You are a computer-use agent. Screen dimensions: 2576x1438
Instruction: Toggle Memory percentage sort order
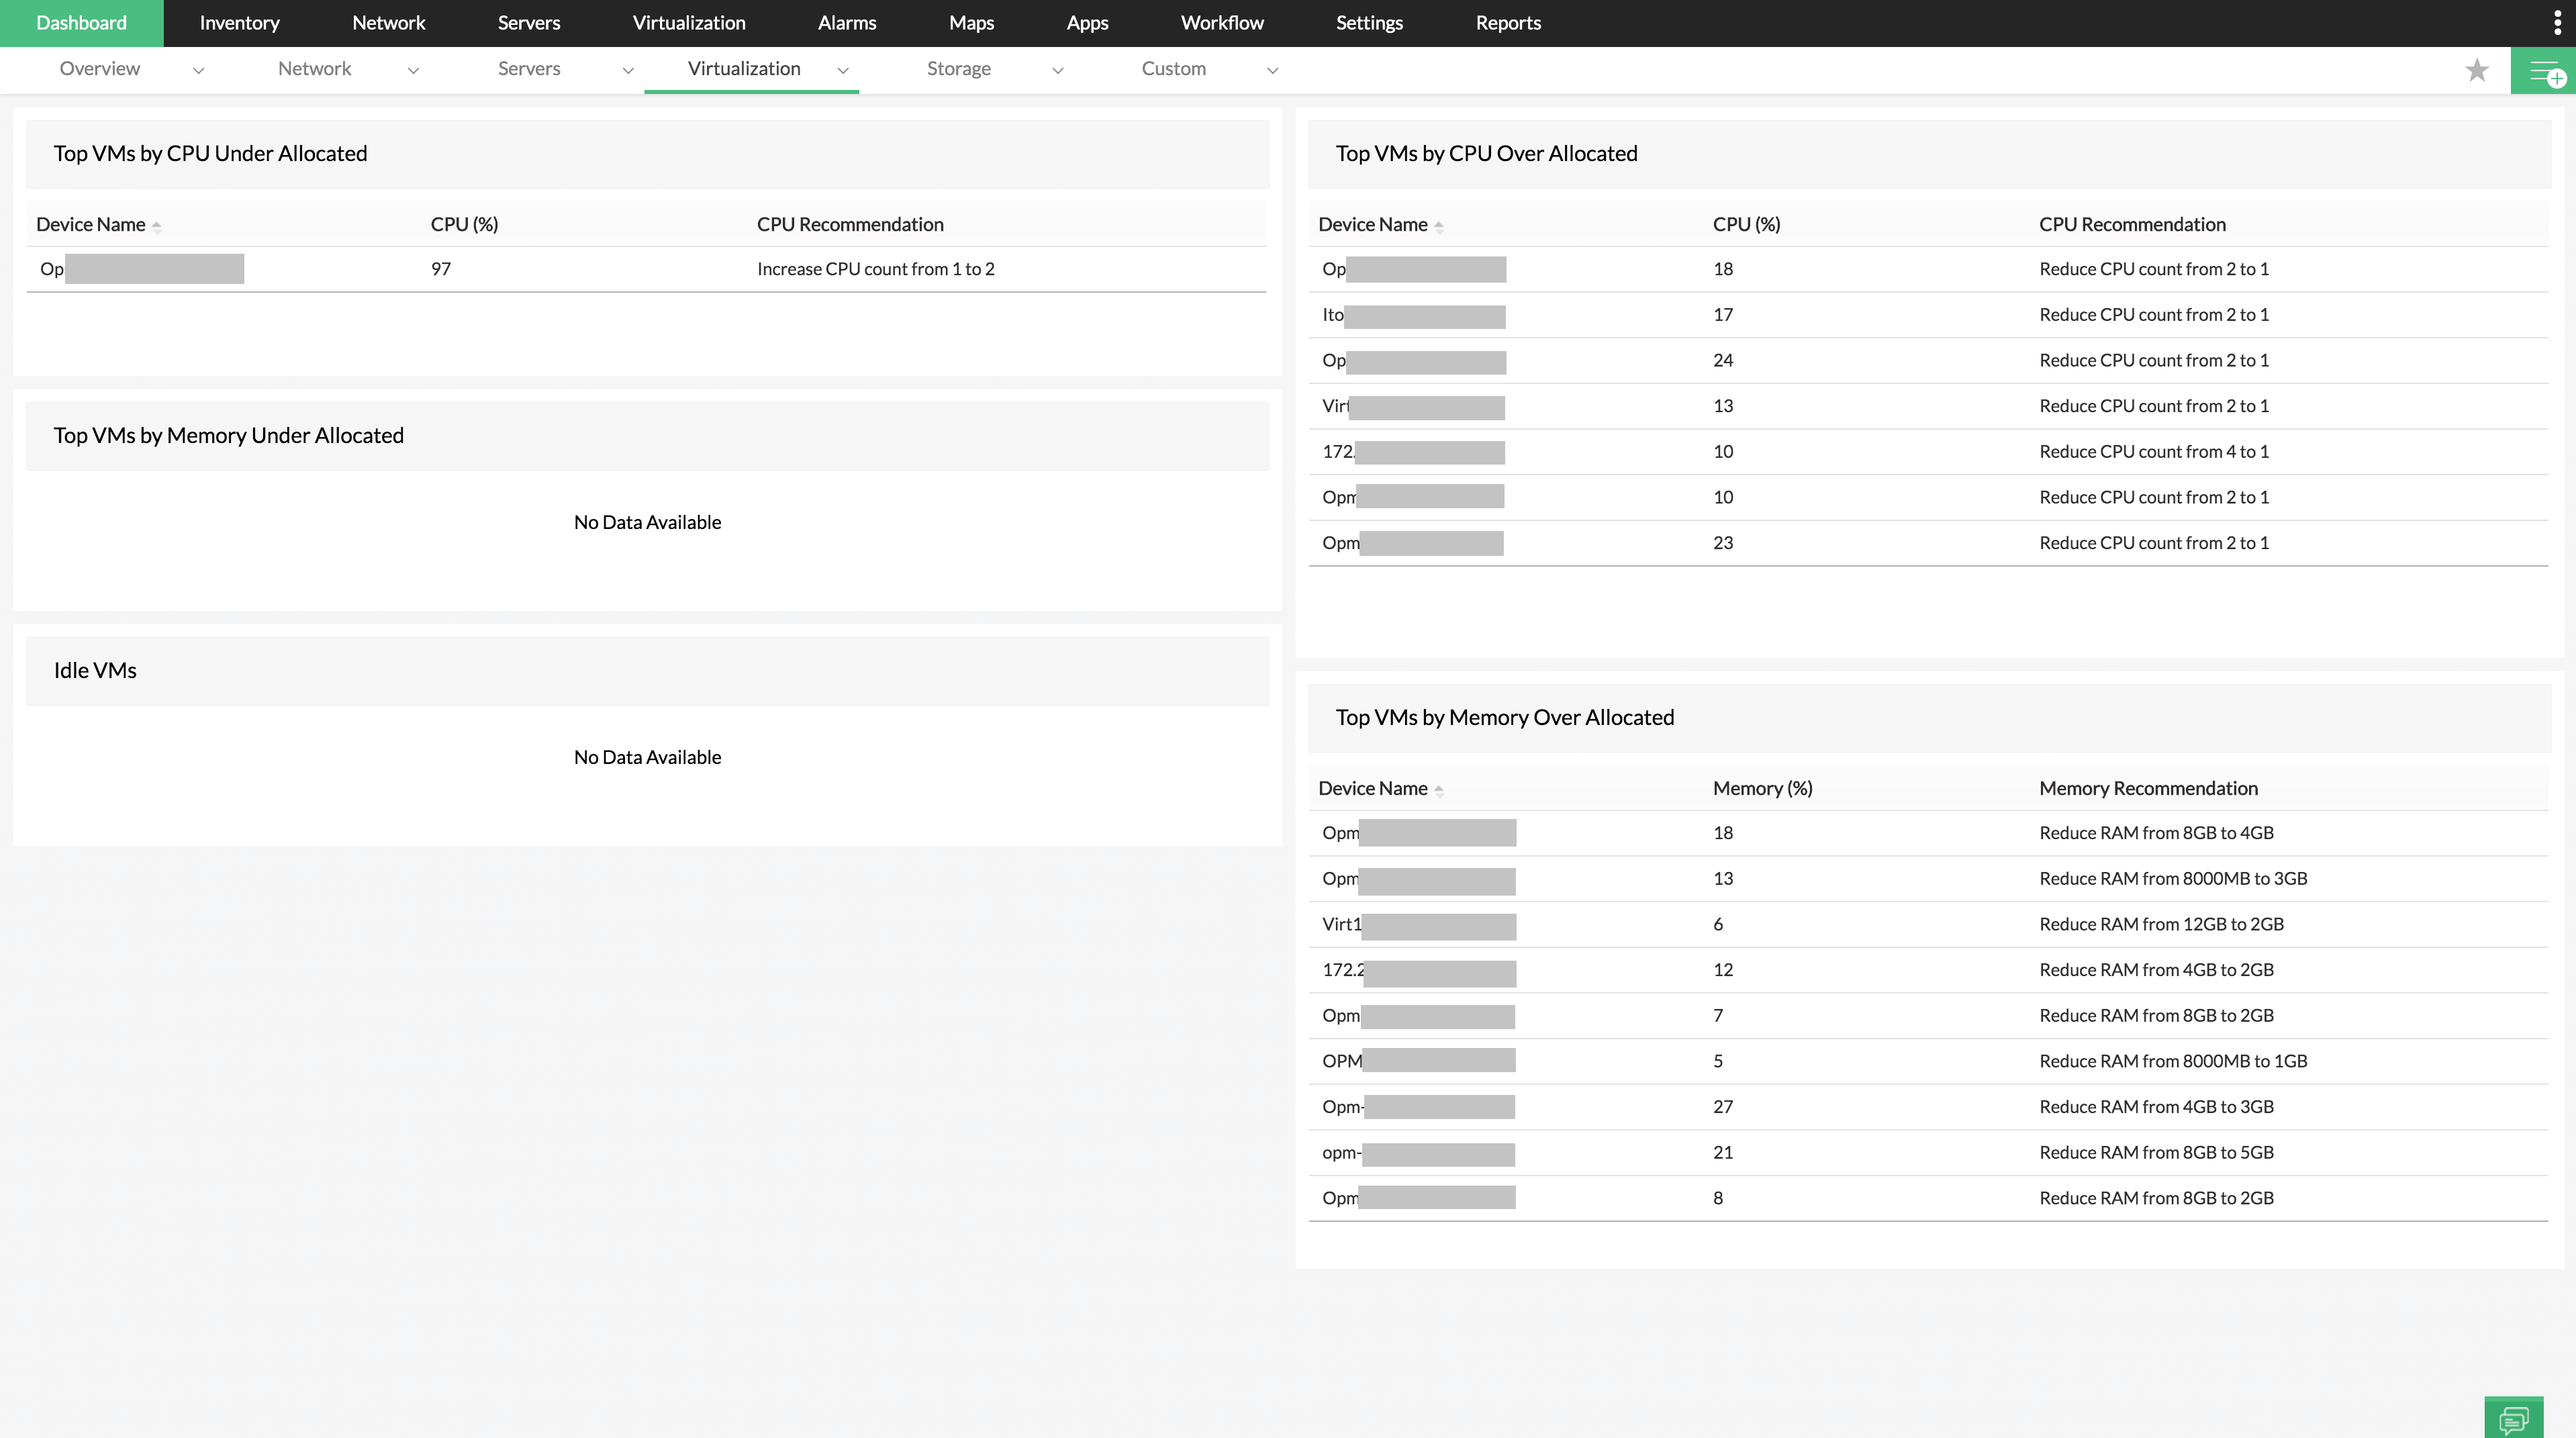(x=1762, y=787)
